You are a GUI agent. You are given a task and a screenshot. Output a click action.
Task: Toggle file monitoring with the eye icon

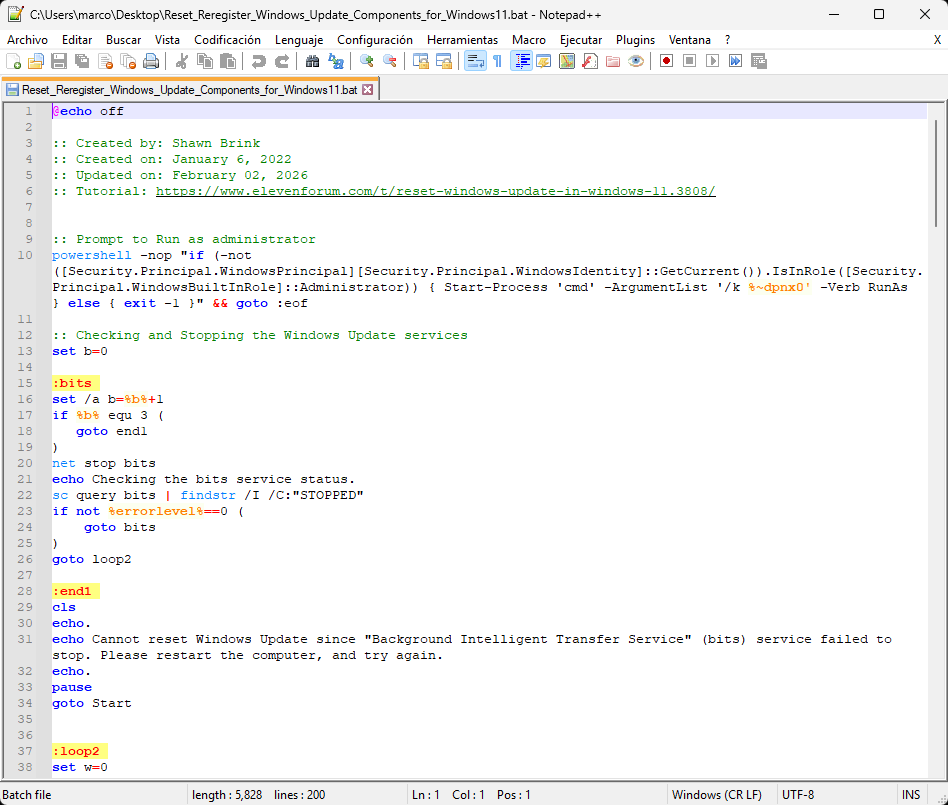click(x=635, y=61)
